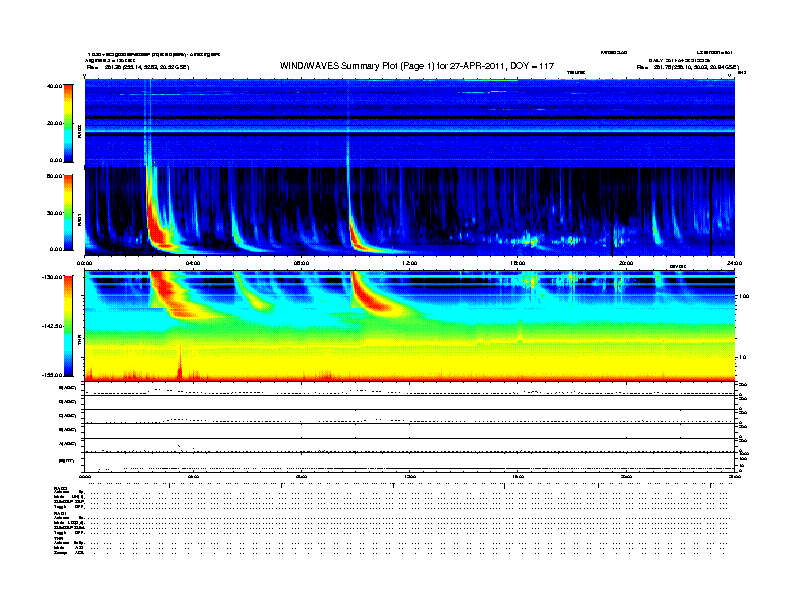792x612 pixels.
Task: Click the -142.50 label on TNR color scale
Action: (53, 326)
